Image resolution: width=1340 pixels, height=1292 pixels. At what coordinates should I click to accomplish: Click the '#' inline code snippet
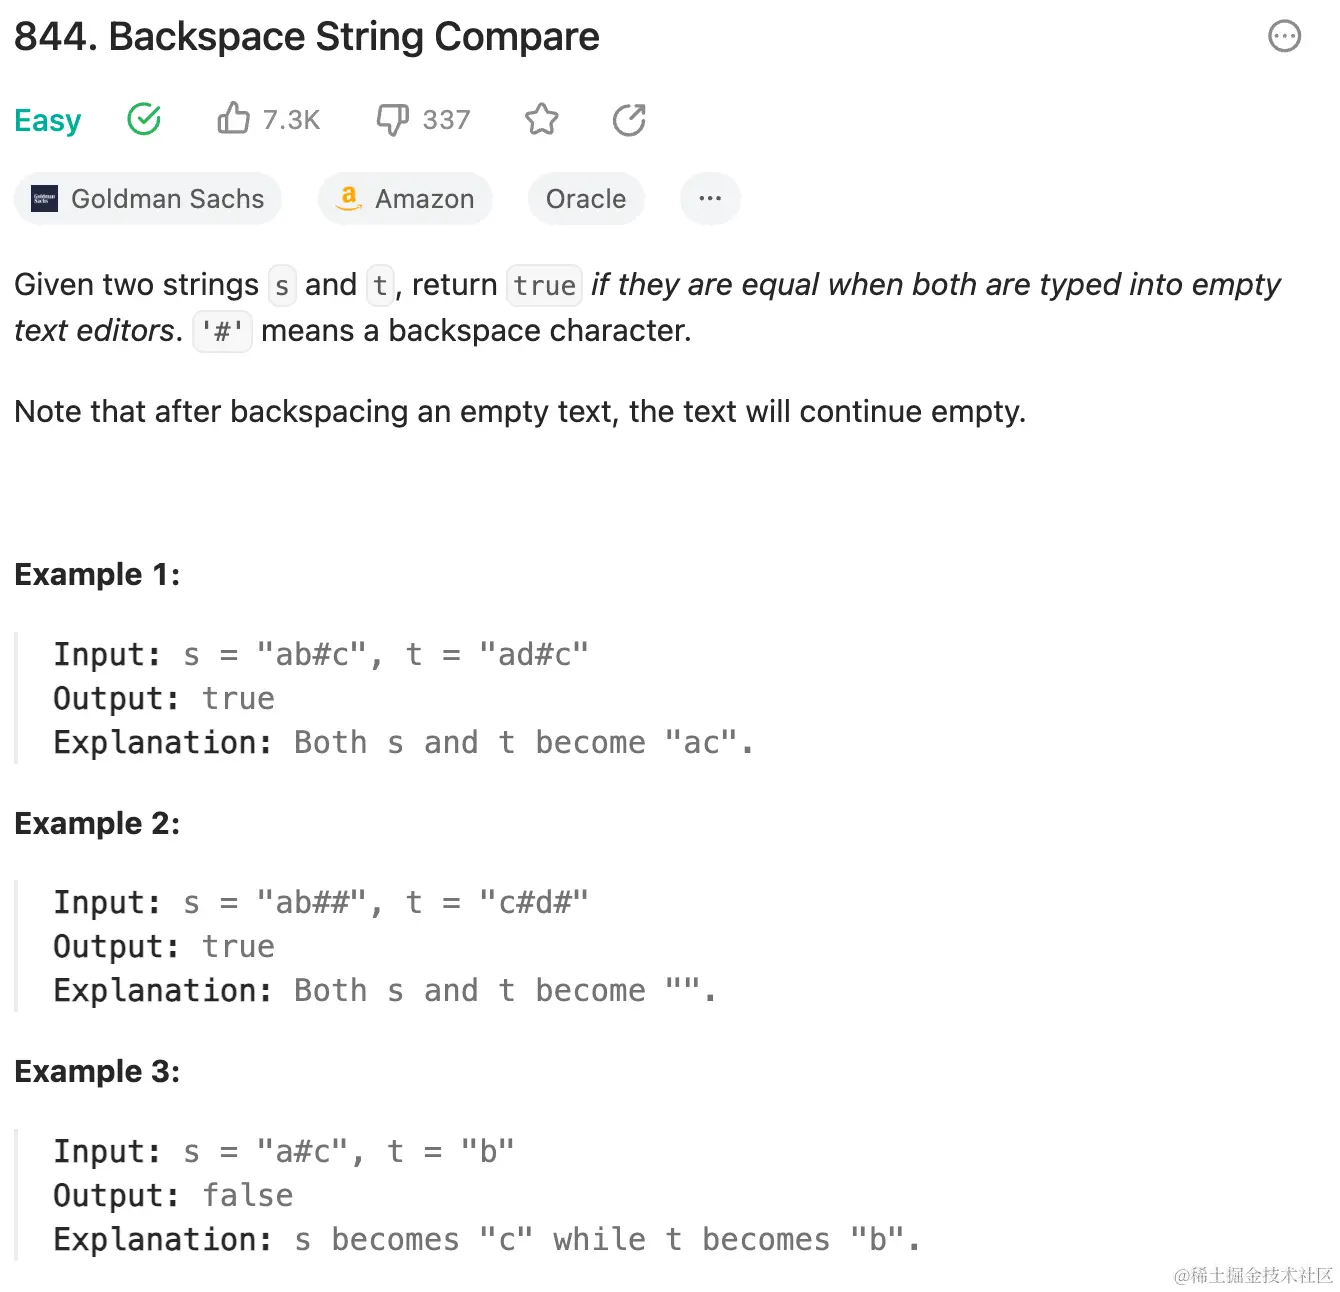222,331
